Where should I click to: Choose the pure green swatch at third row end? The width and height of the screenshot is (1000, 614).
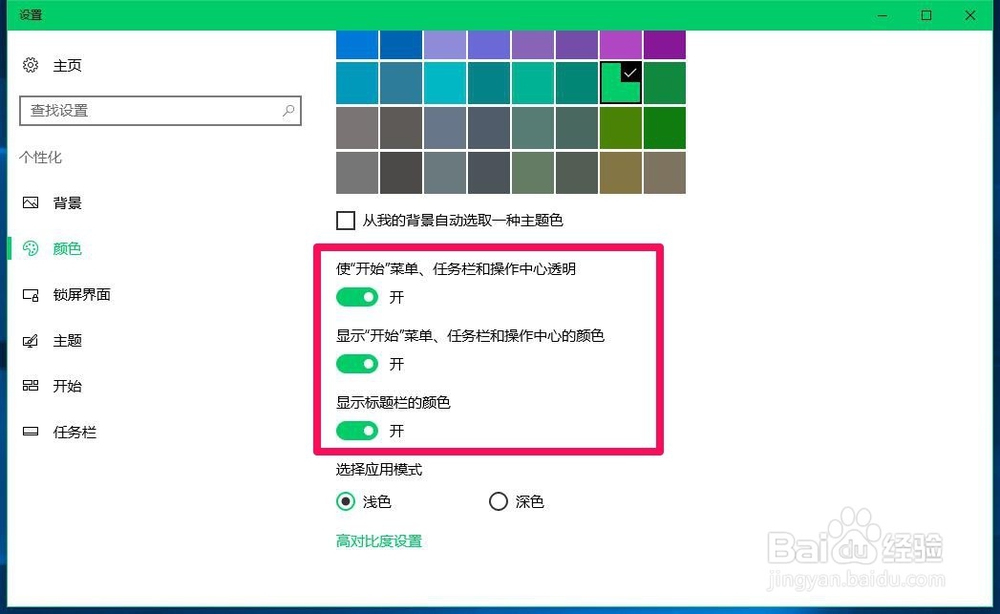coord(665,128)
